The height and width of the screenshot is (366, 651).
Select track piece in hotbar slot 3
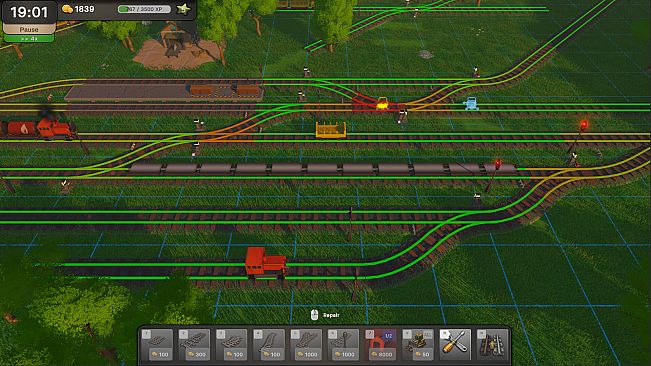click(232, 344)
